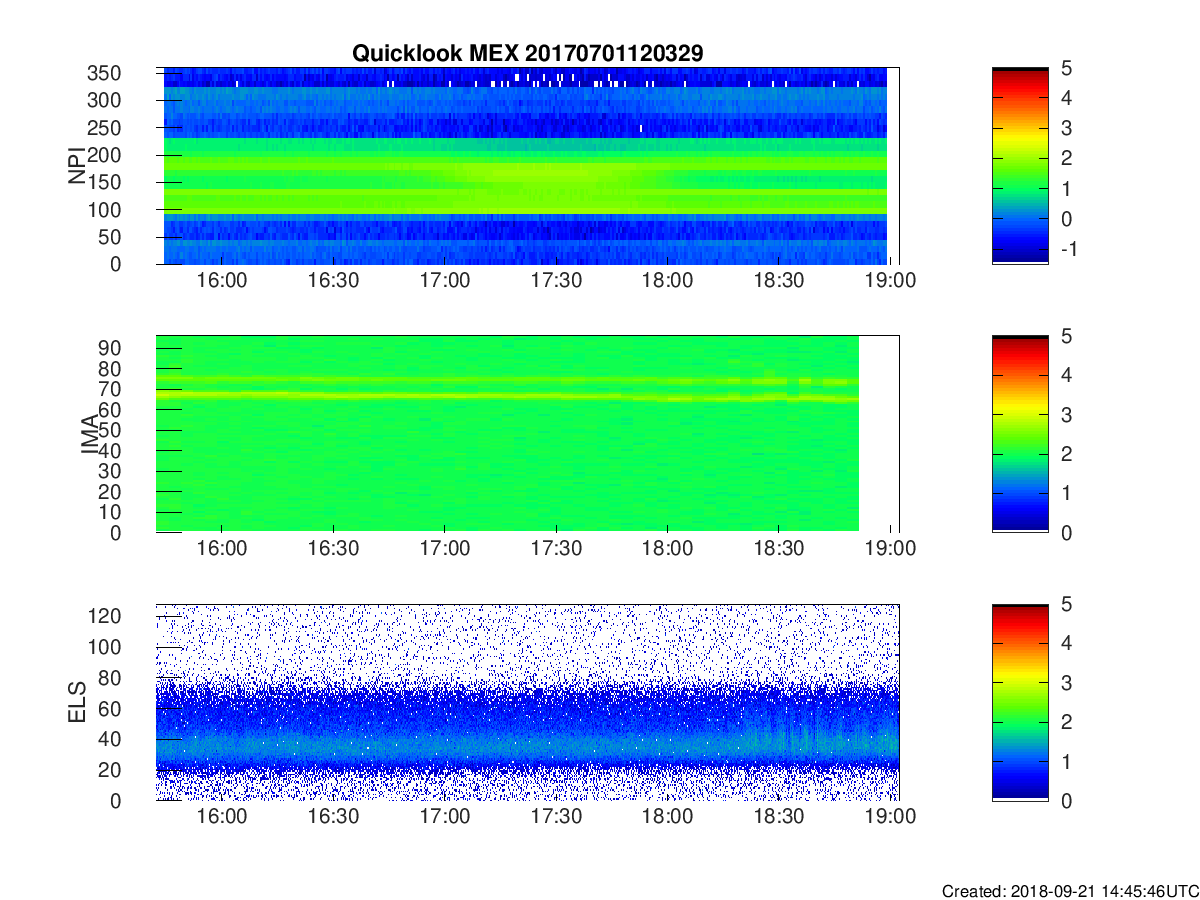Click the IMA panel colorbar
Screen dimensions: 1200x900
pyautogui.click(x=1020, y=434)
